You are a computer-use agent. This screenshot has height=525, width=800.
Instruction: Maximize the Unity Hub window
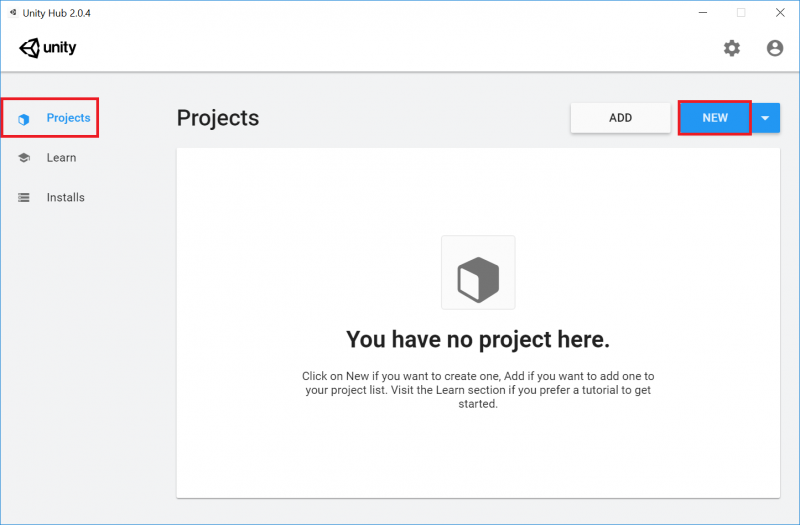(x=741, y=13)
